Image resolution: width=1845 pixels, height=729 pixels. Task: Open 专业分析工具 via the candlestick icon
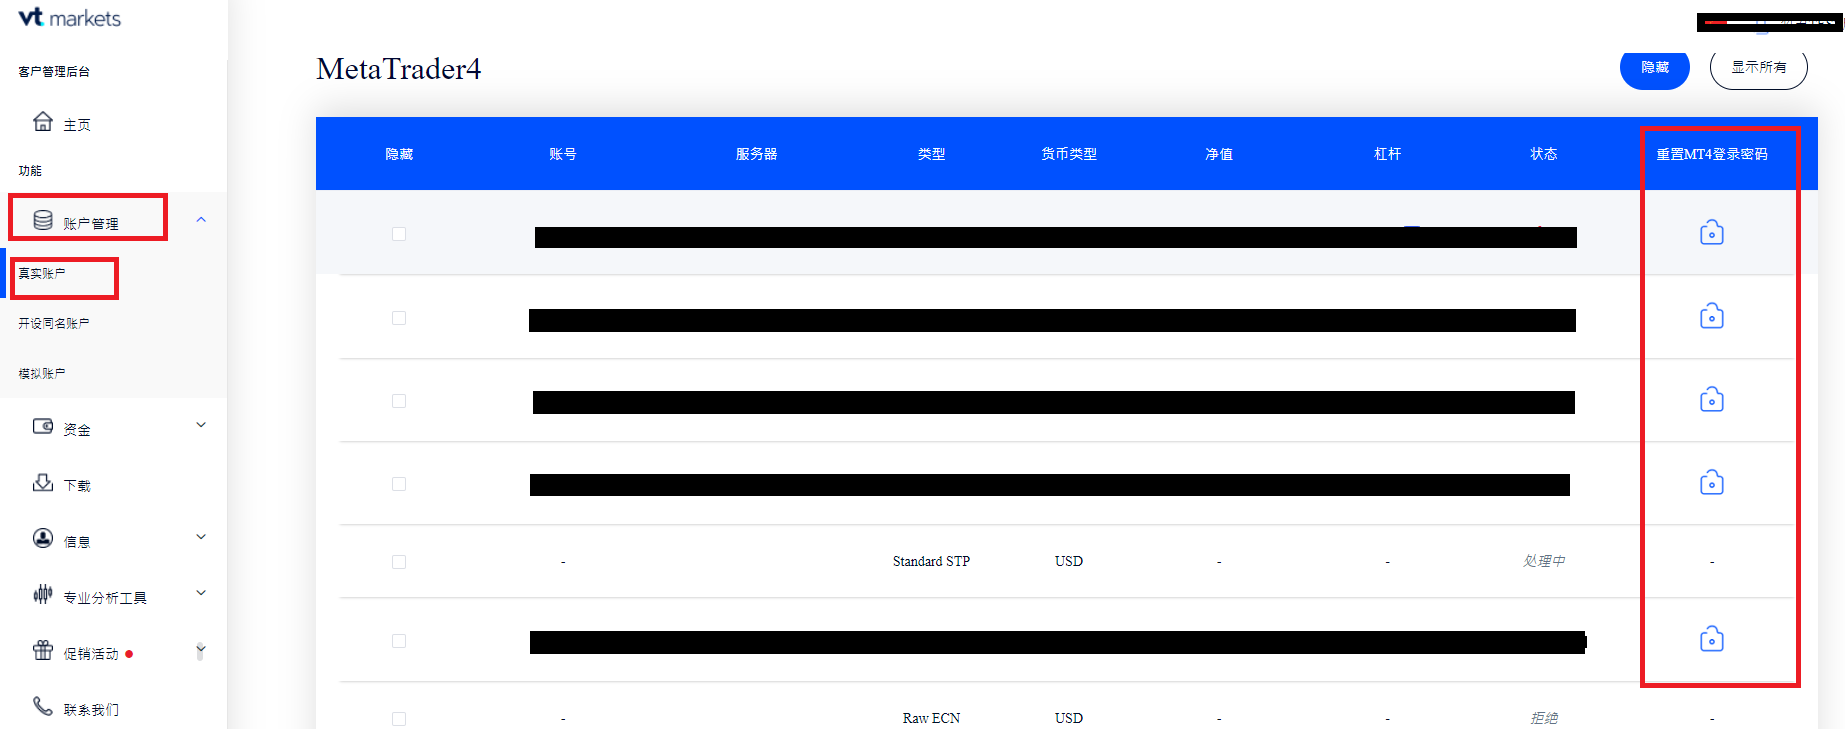43,594
